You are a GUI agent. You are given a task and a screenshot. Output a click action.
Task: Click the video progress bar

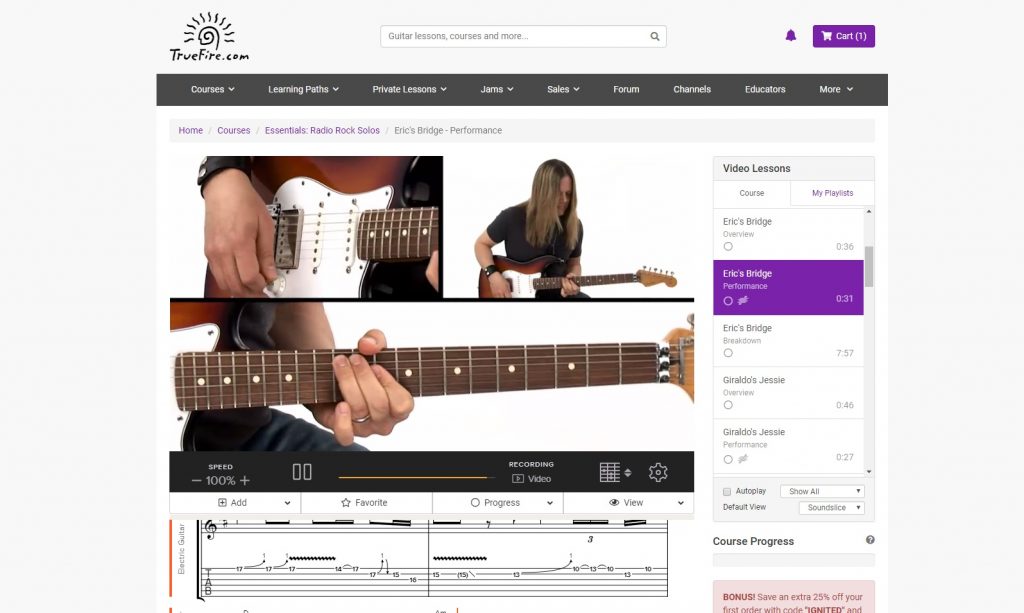tap(417, 477)
